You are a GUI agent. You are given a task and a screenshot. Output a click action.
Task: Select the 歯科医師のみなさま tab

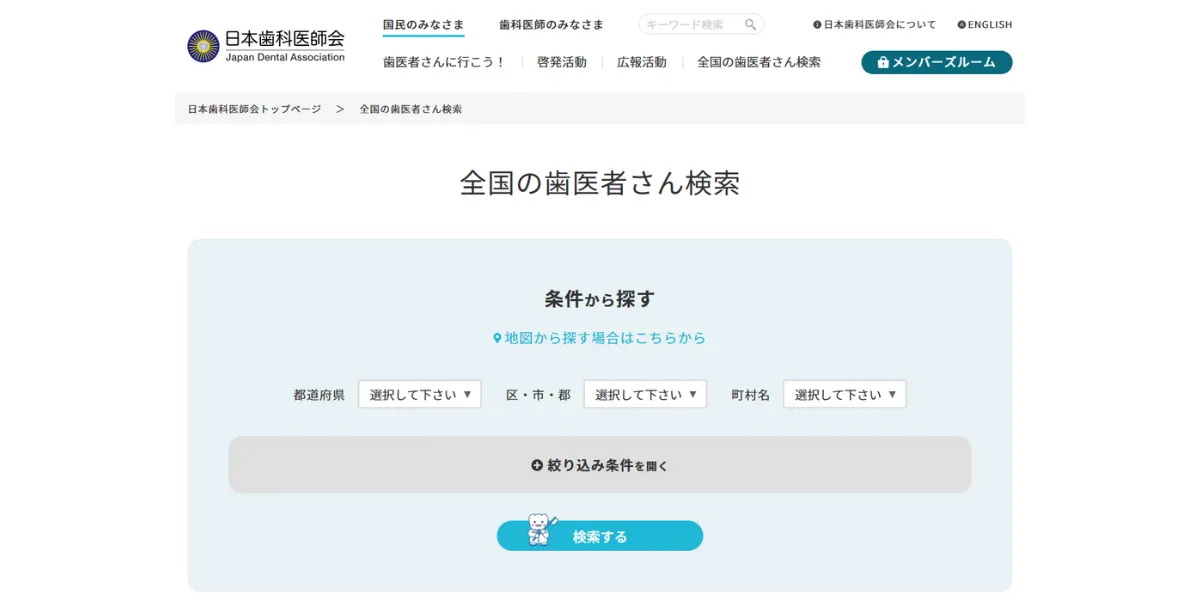[x=552, y=24]
